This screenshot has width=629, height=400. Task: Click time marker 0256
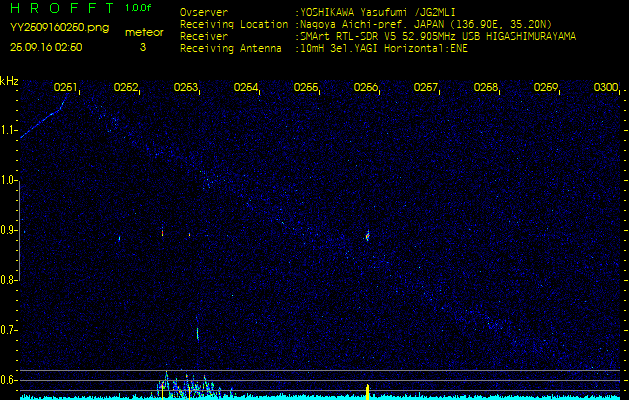click(366, 87)
